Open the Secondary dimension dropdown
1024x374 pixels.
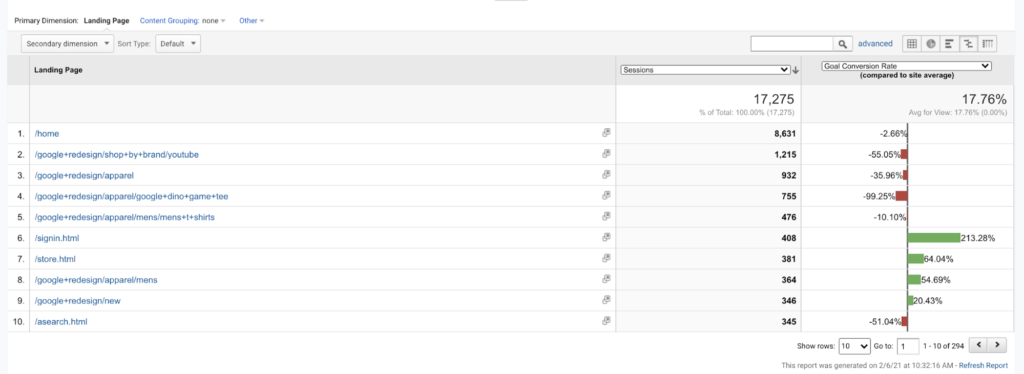(69, 44)
